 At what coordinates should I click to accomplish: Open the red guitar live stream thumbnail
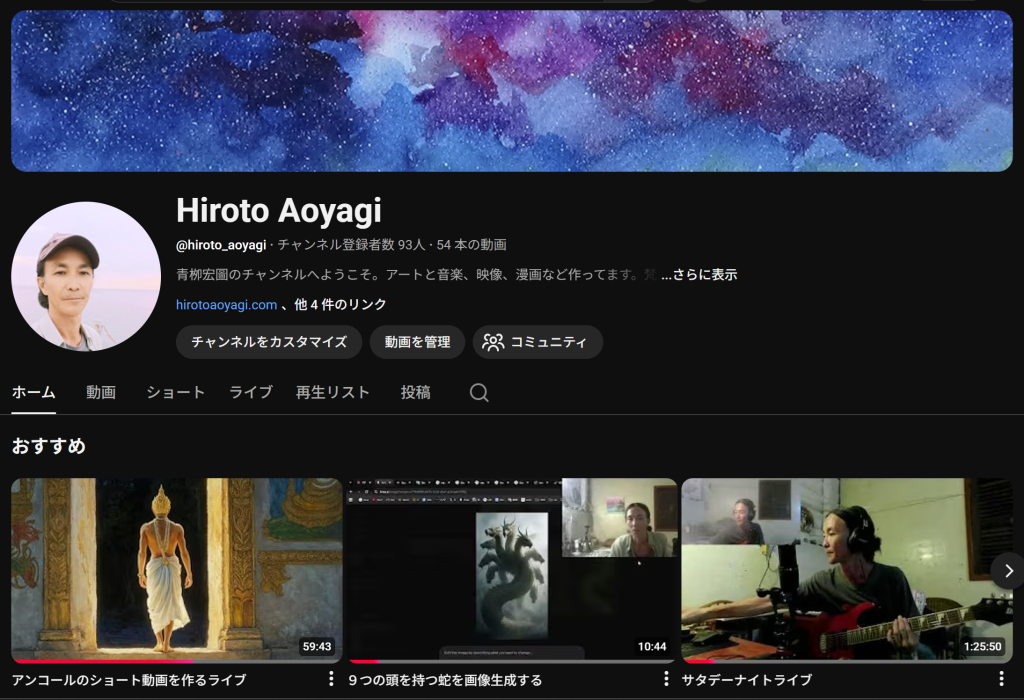(x=847, y=569)
